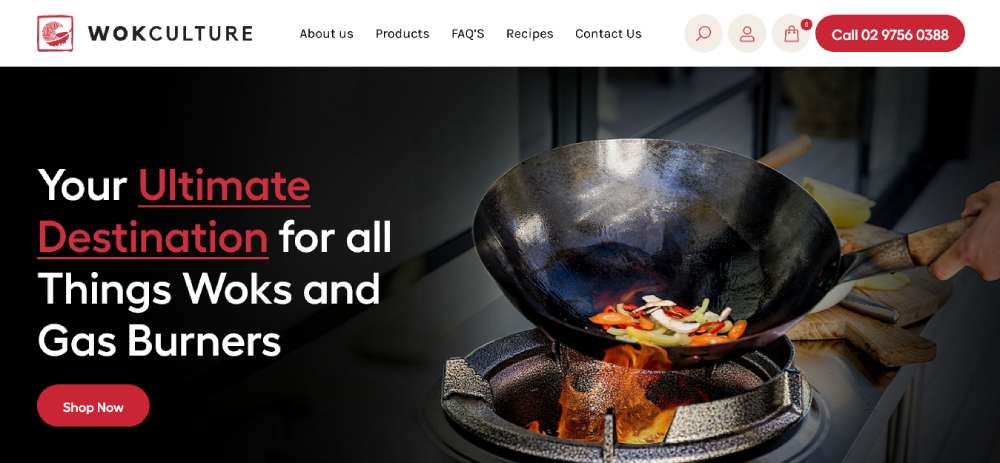
Task: Click the WOKCULTURE wordmark text
Action: (170, 33)
